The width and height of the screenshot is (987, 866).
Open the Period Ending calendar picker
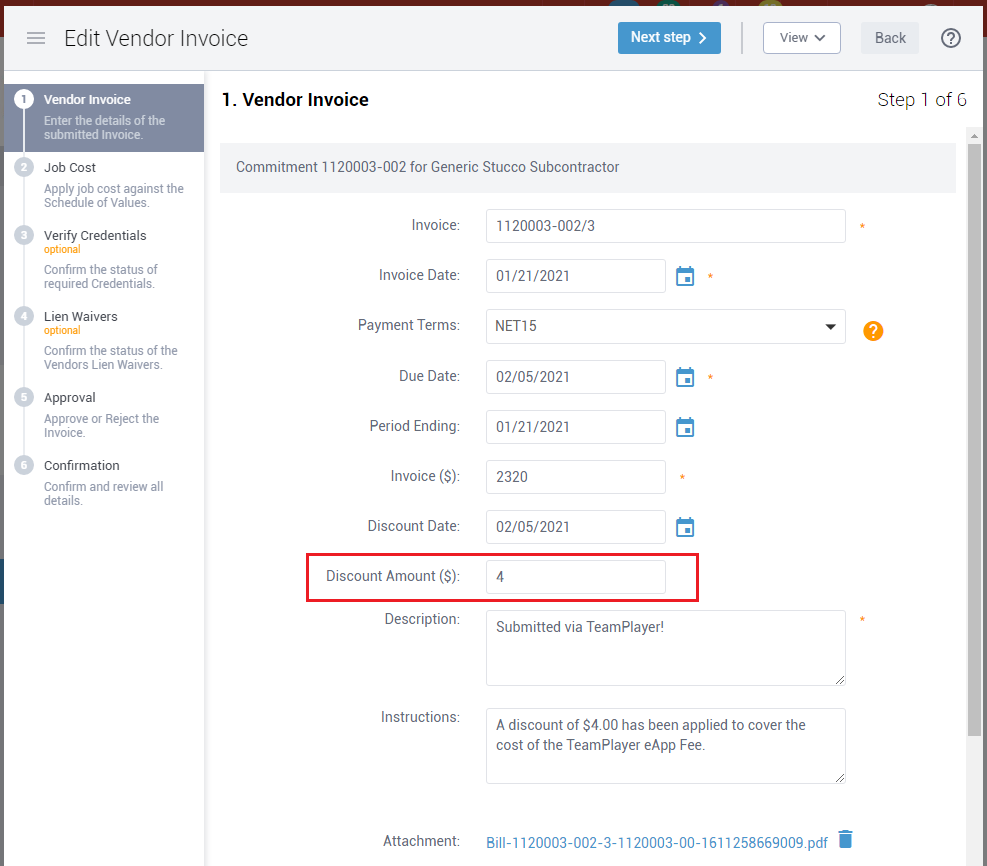coord(685,427)
